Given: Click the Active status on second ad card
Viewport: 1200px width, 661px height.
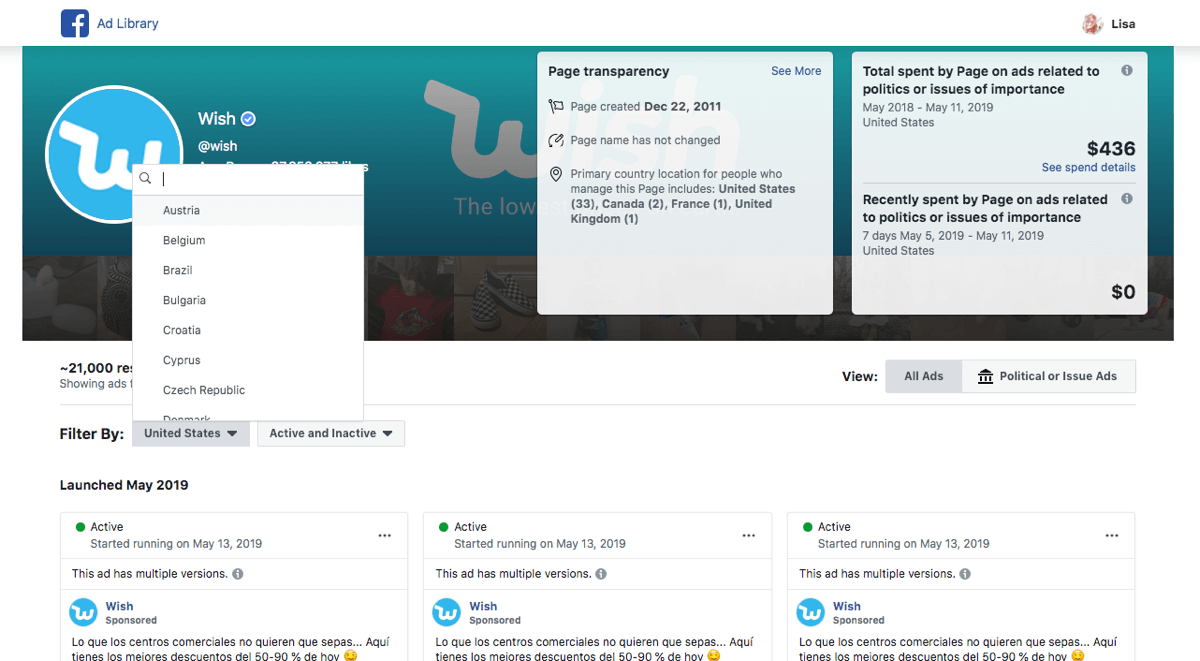Looking at the screenshot, I should (x=471, y=527).
